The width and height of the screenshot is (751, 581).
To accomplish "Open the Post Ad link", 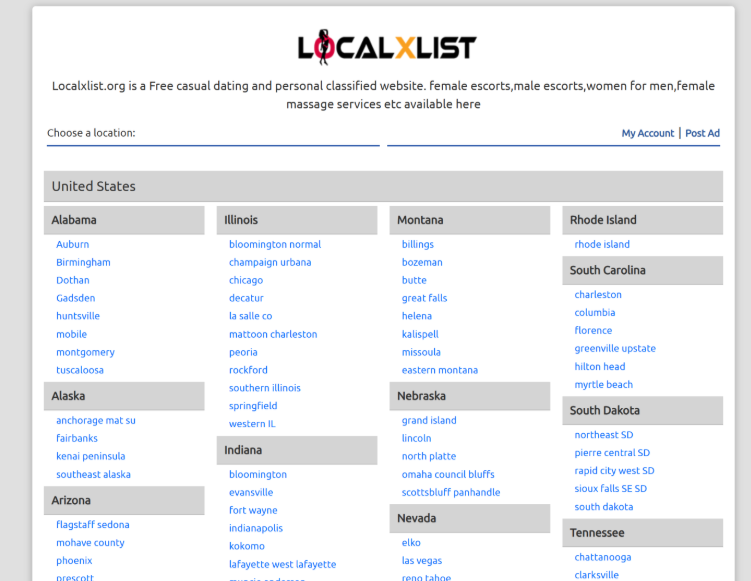I will pos(702,133).
